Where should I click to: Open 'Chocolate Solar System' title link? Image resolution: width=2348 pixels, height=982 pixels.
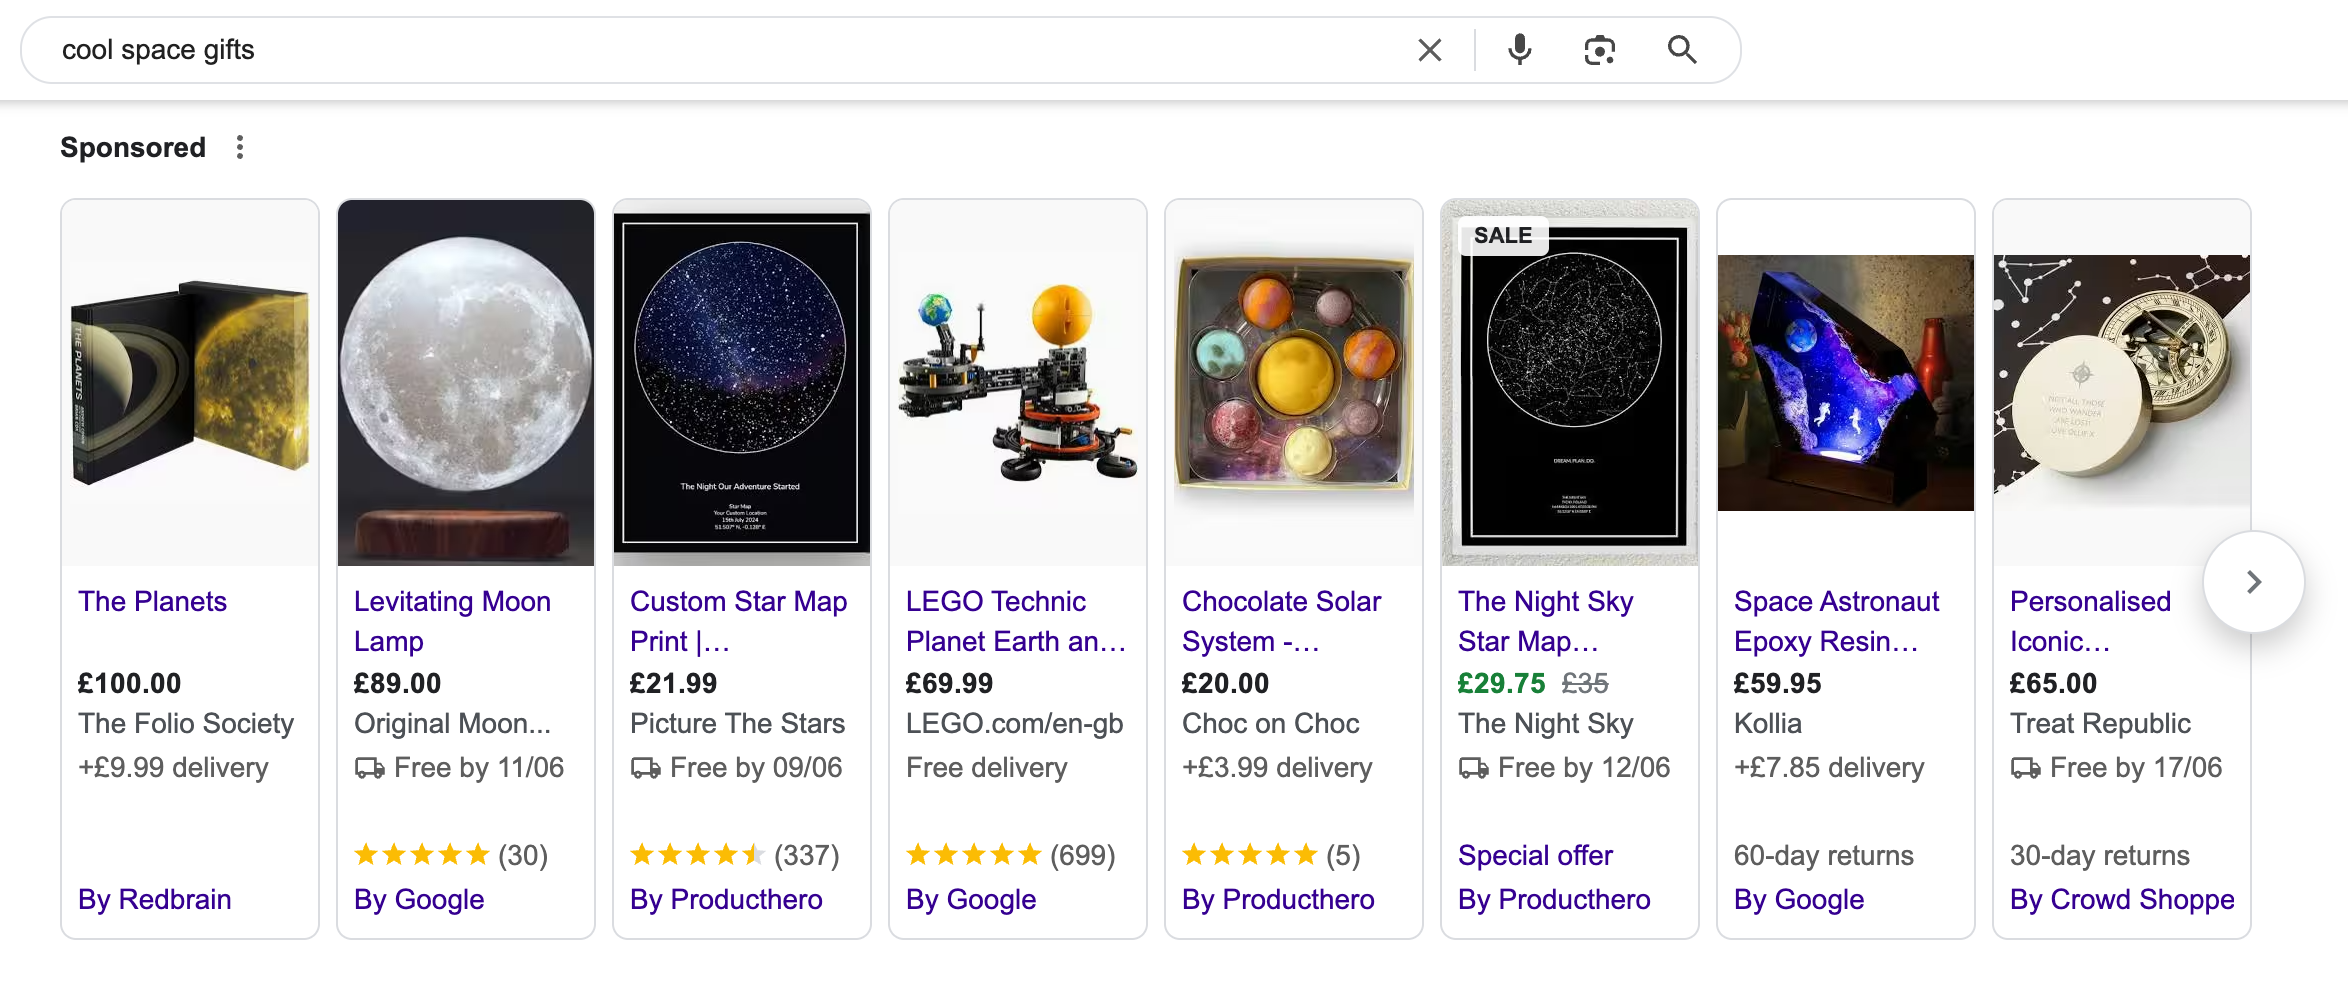click(1281, 621)
